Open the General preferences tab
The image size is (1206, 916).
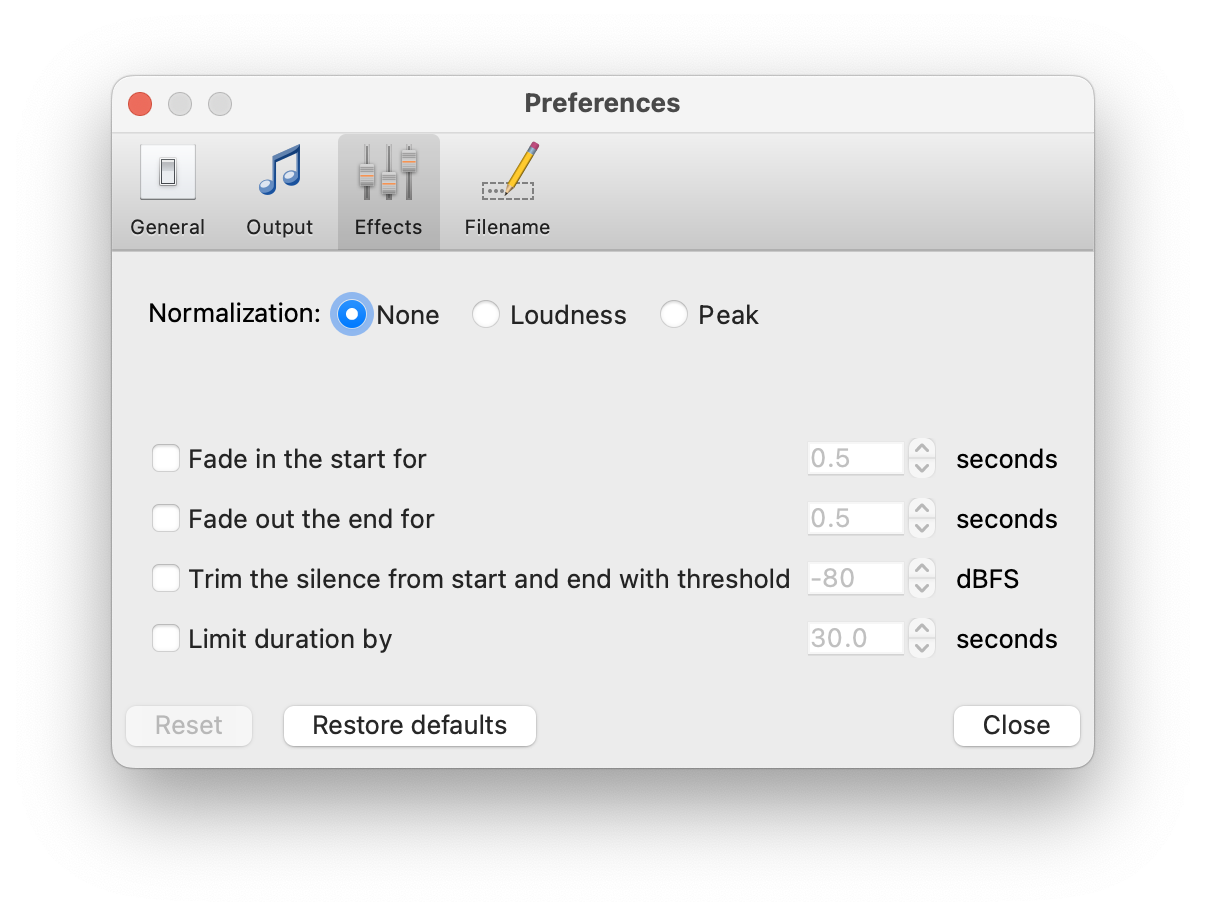[x=167, y=190]
